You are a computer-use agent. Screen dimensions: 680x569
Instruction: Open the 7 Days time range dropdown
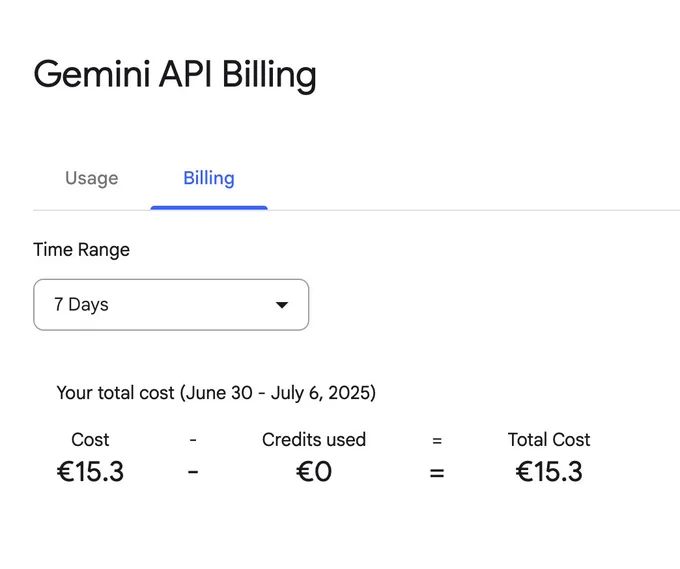171,304
